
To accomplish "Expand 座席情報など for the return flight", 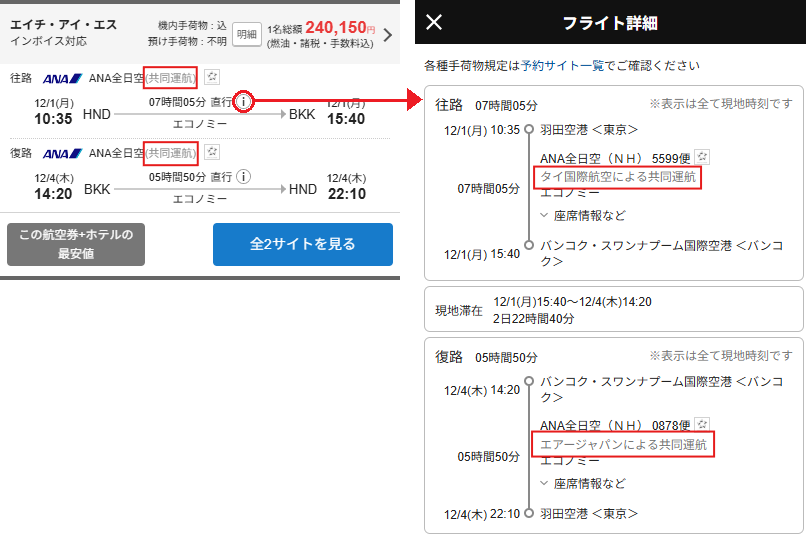I will [582, 483].
